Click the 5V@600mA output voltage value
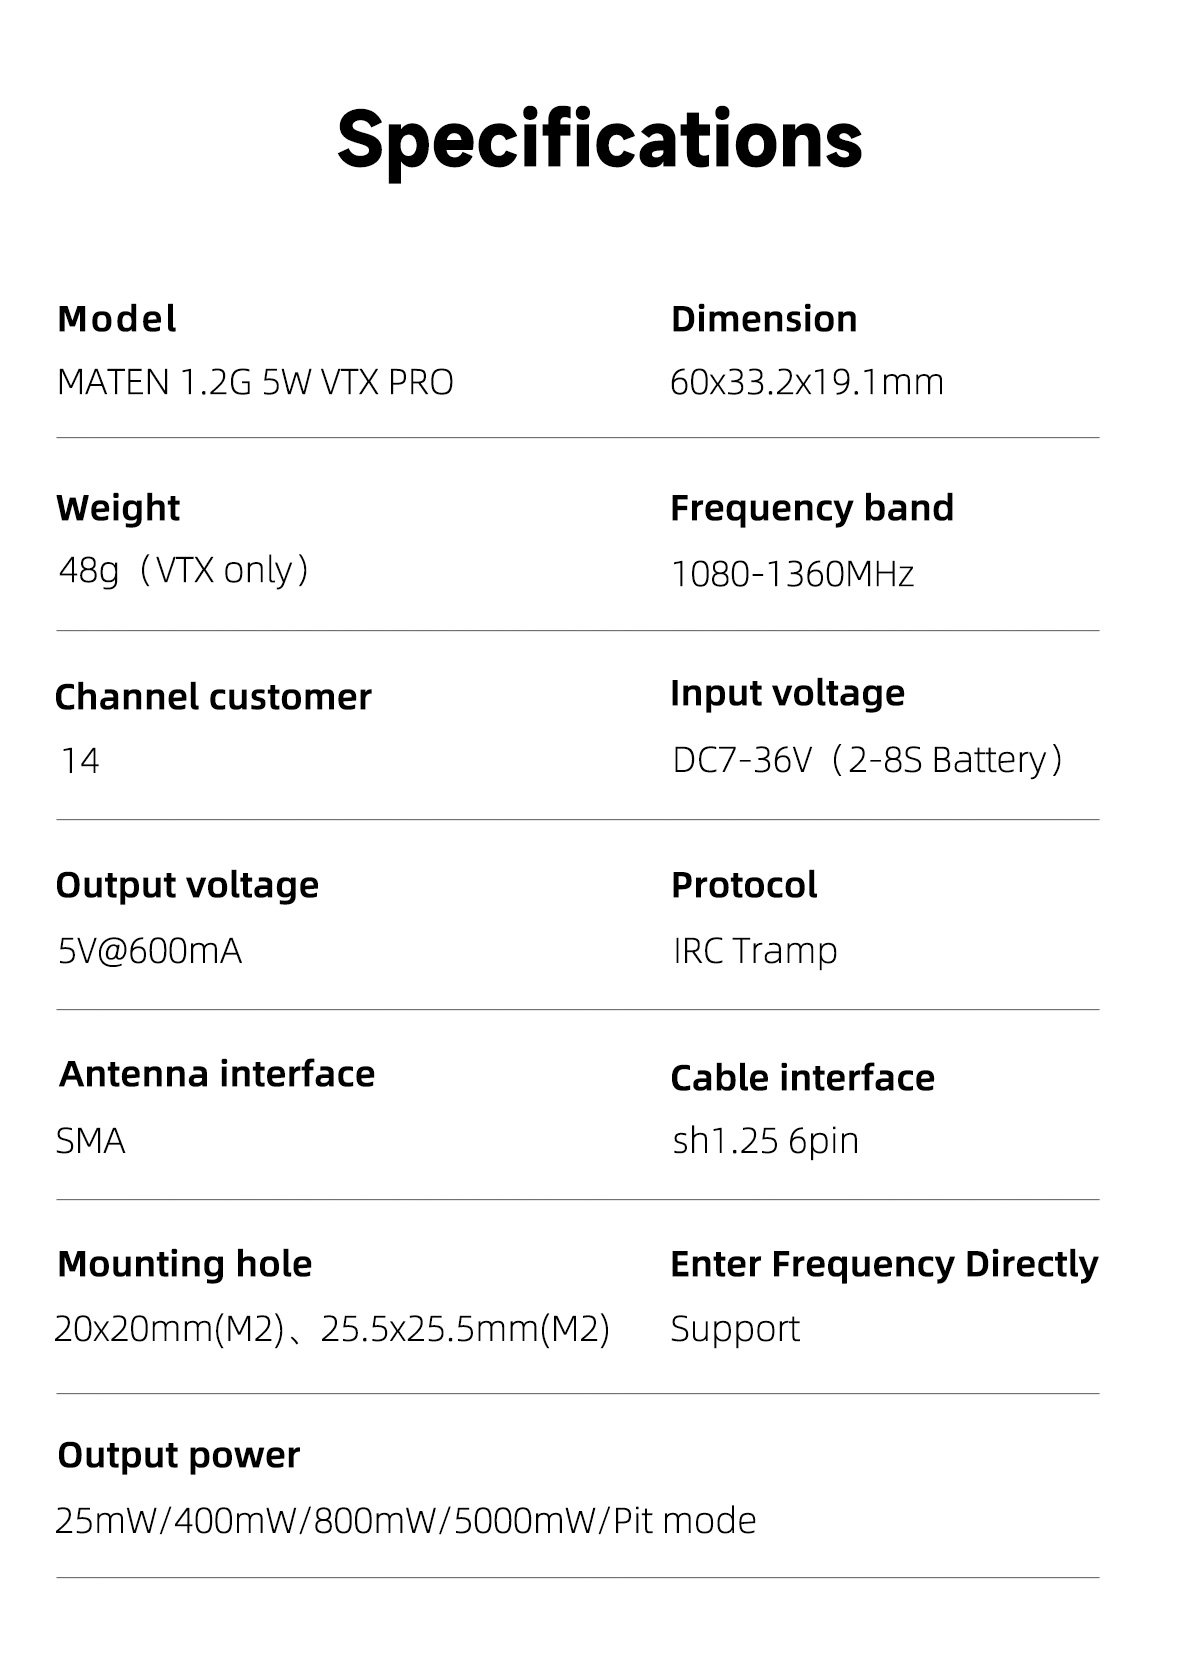 150,950
